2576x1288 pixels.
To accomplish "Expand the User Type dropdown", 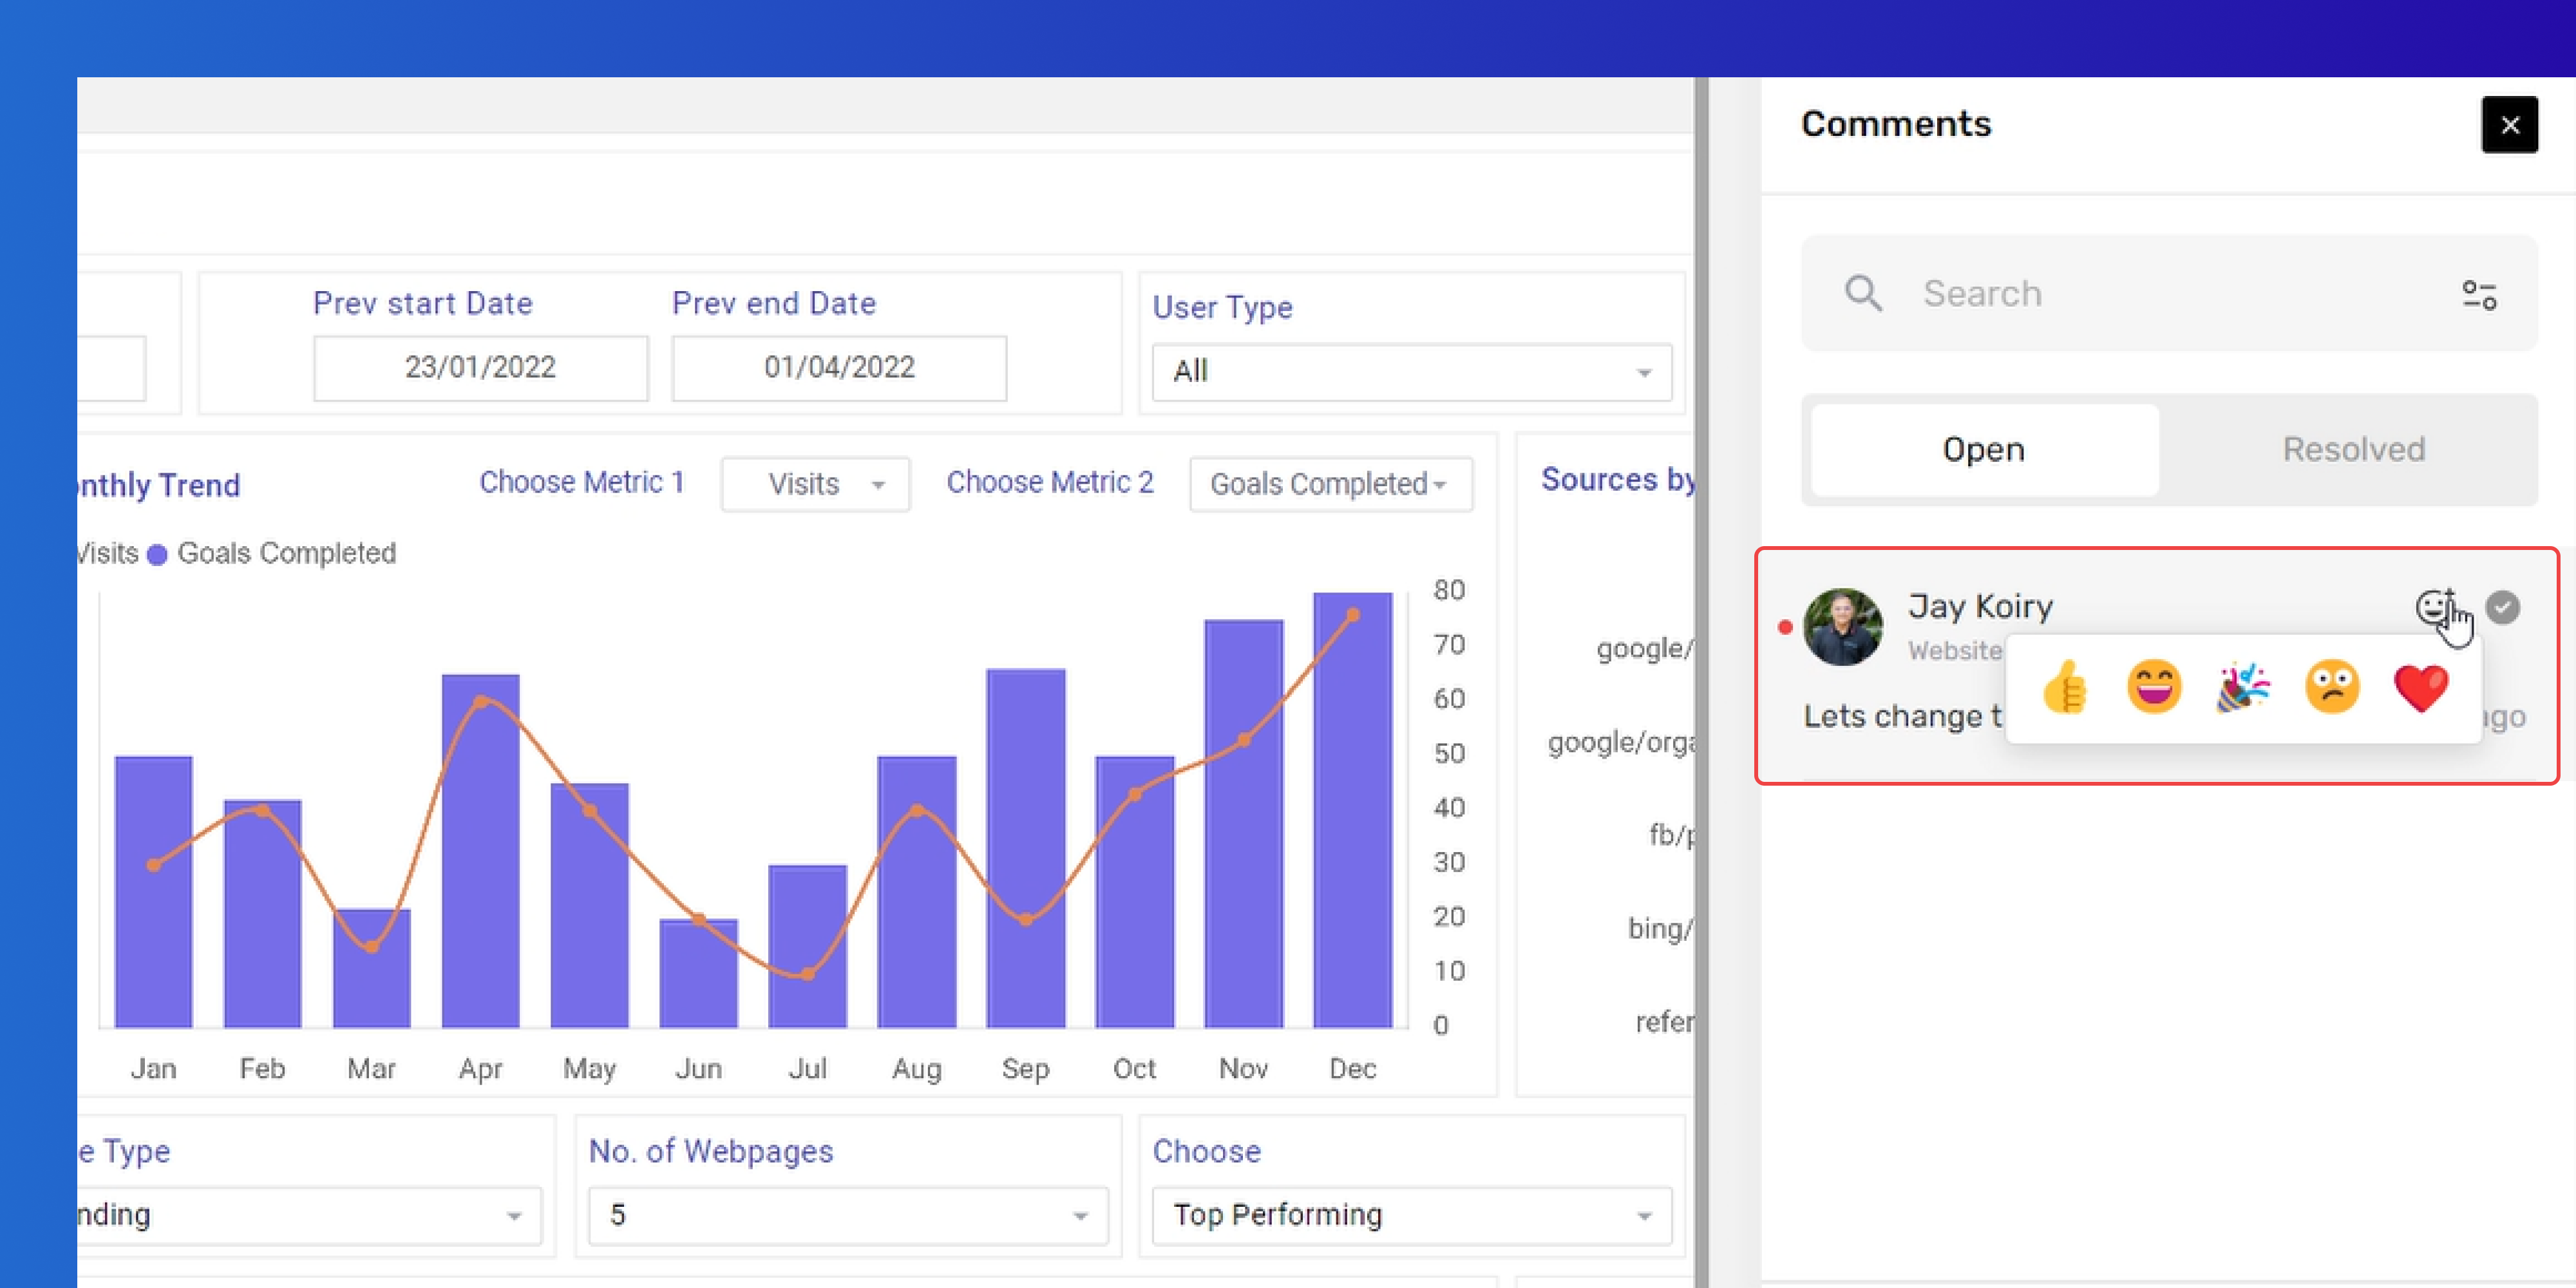I will 1411,372.
